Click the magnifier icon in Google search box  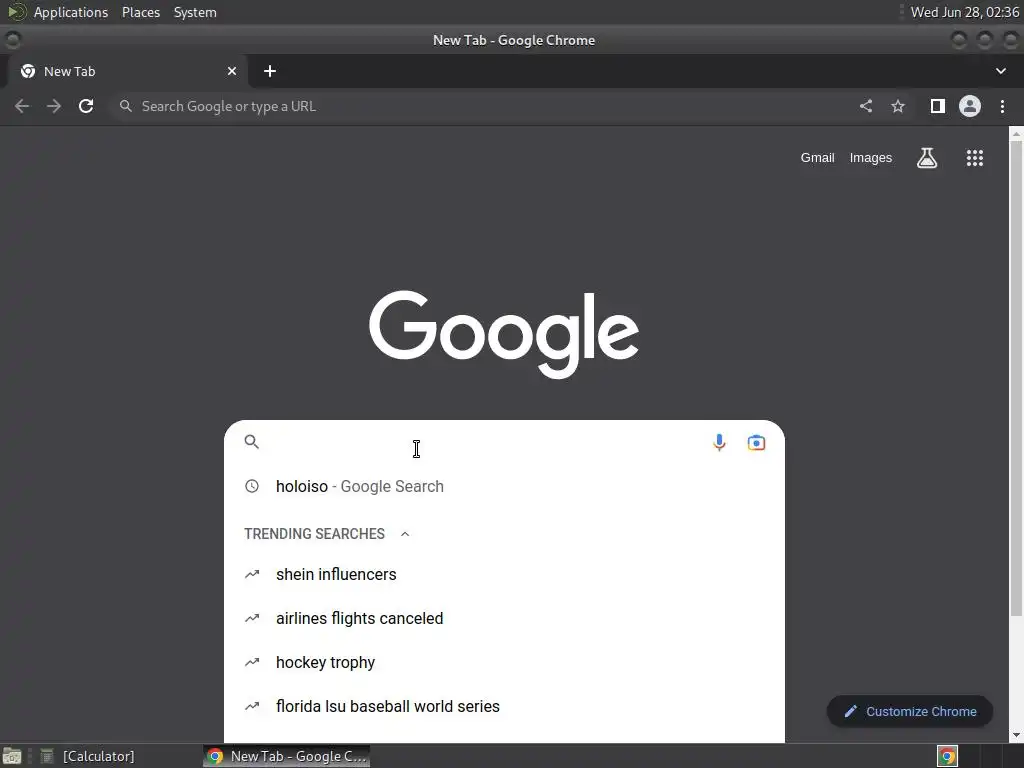(251, 441)
